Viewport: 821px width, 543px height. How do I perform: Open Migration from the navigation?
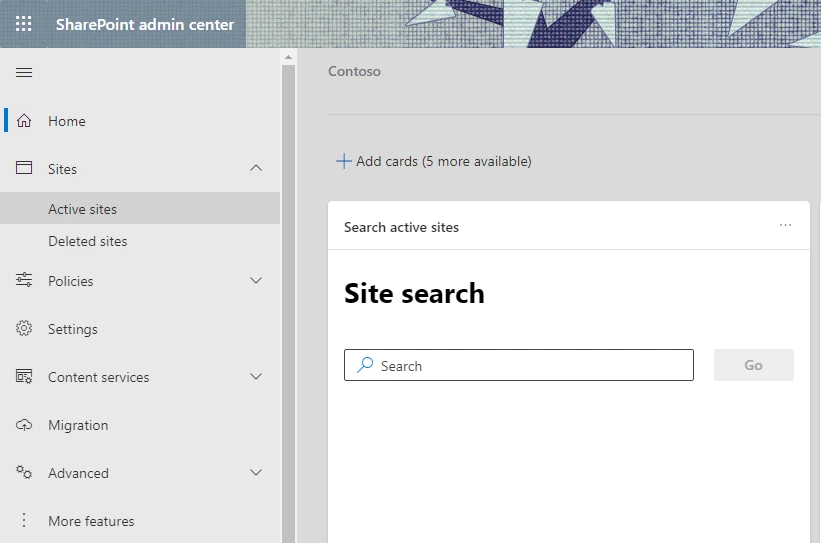tap(140, 425)
